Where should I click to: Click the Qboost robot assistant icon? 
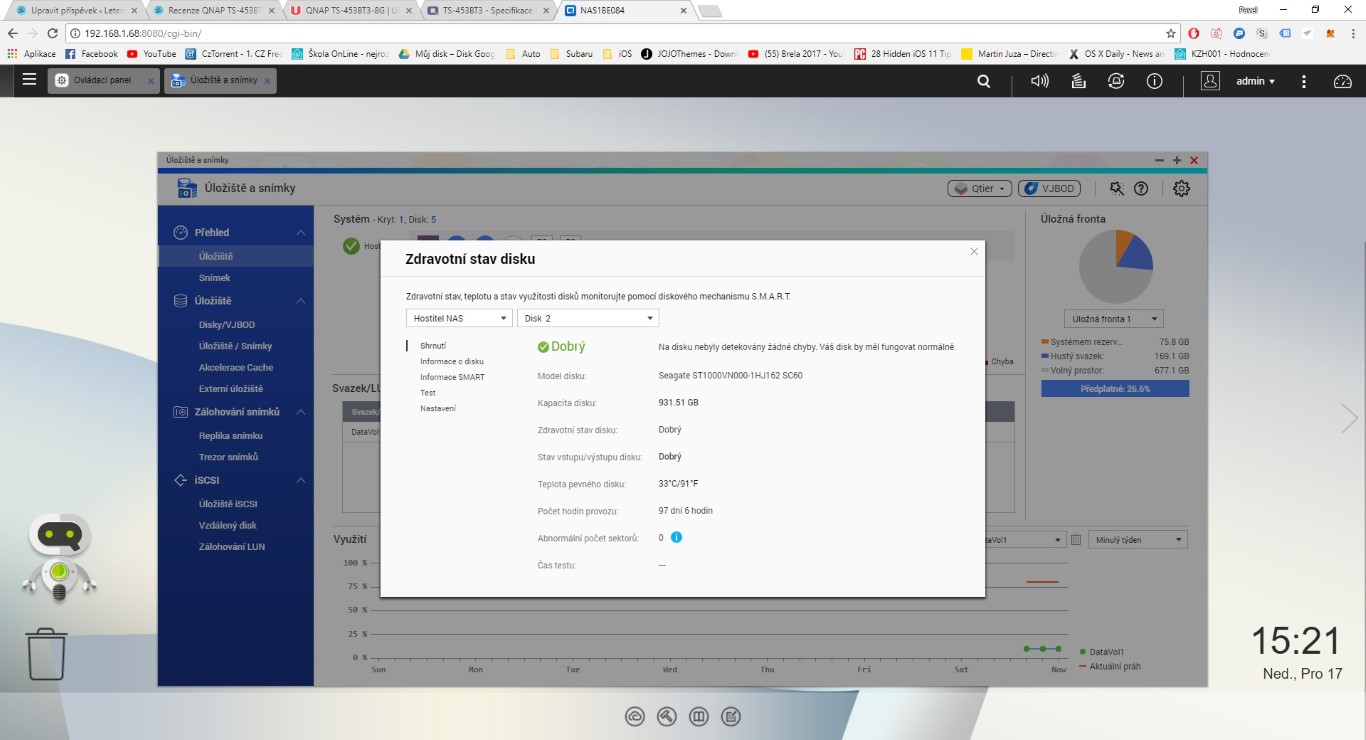[58, 558]
